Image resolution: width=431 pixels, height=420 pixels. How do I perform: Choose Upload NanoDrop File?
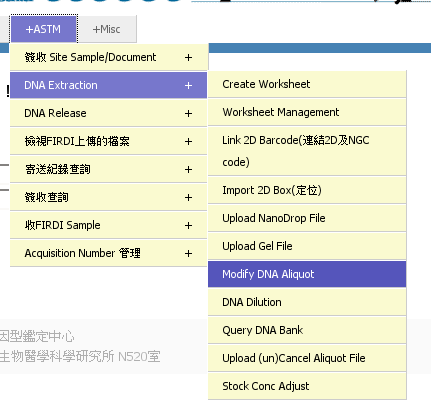307,218
